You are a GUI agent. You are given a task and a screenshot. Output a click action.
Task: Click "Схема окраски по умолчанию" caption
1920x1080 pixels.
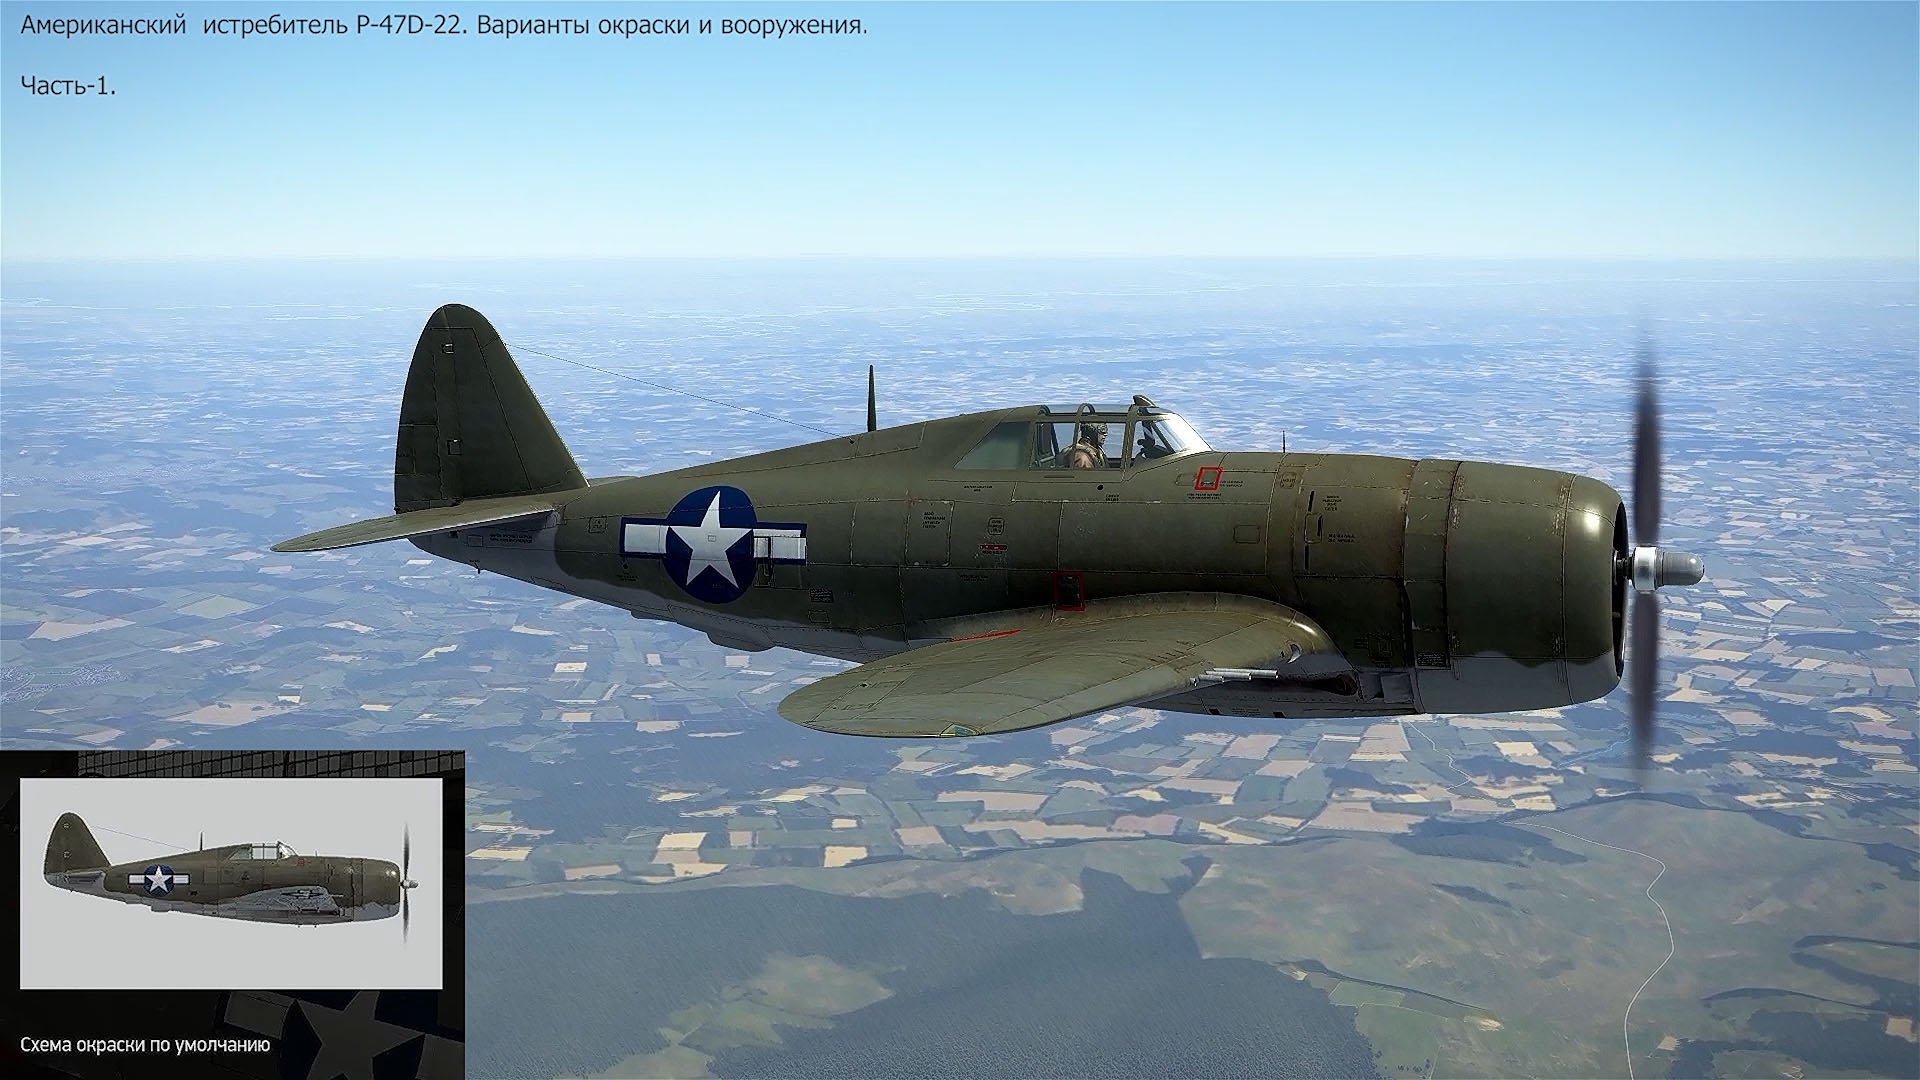(146, 1046)
